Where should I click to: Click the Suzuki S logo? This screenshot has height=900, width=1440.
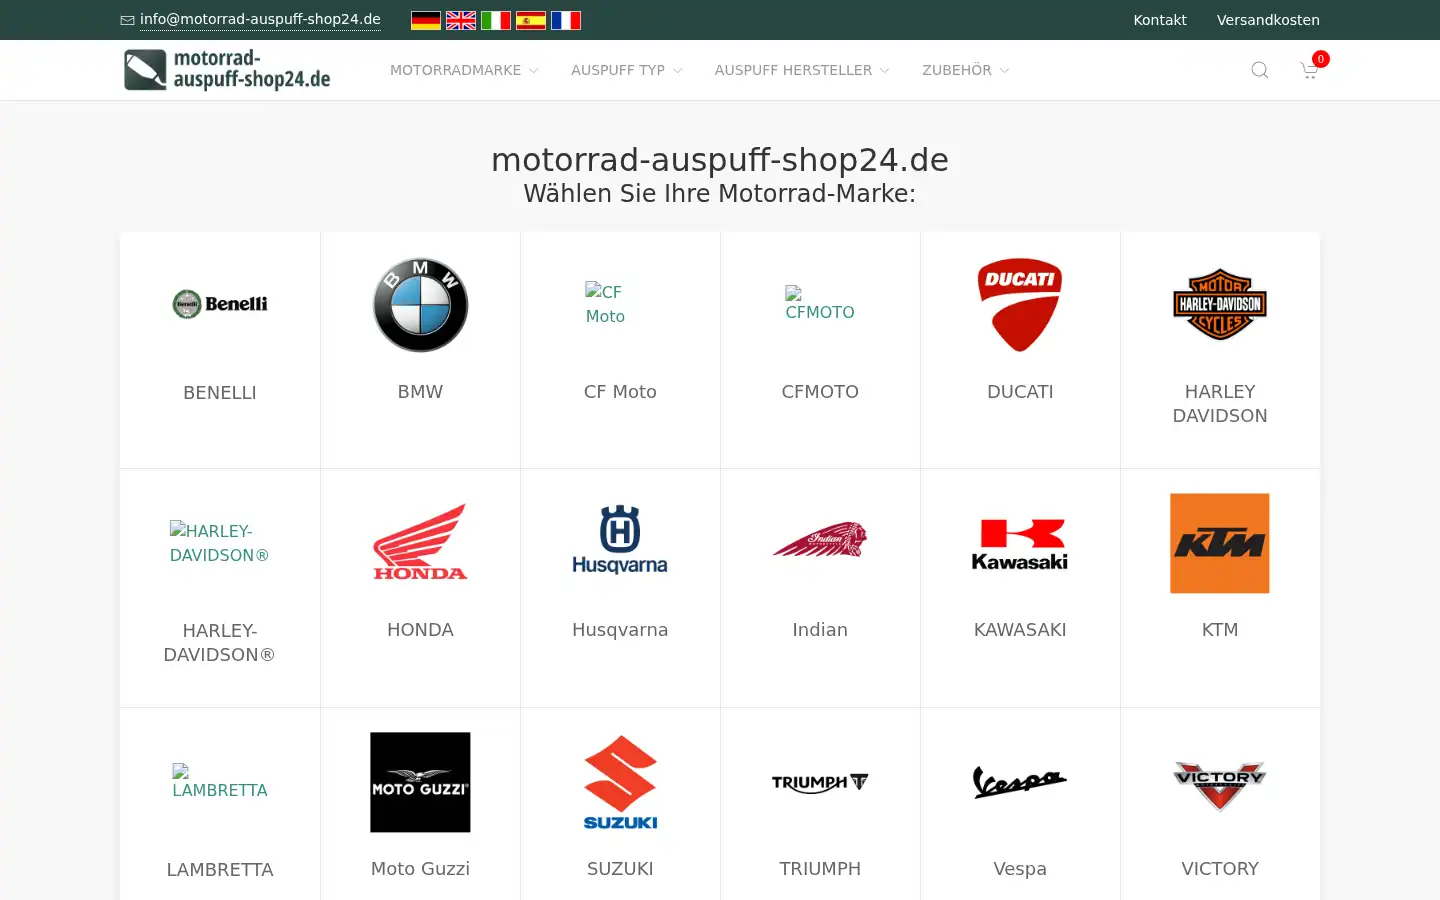(x=620, y=782)
